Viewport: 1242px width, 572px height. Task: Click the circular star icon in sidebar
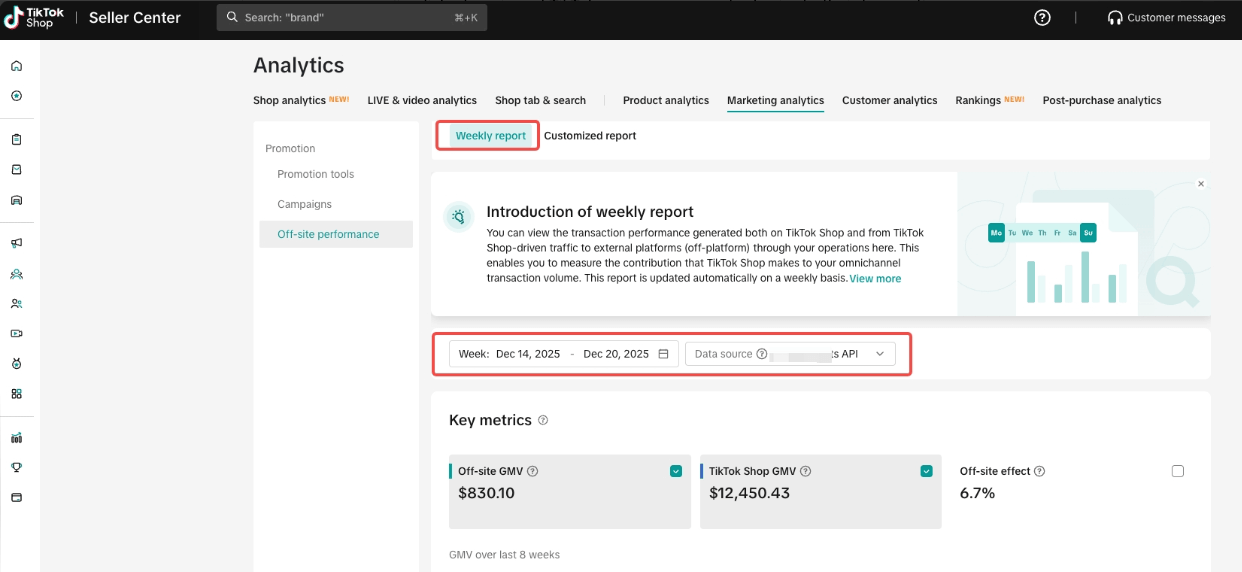pos(16,96)
